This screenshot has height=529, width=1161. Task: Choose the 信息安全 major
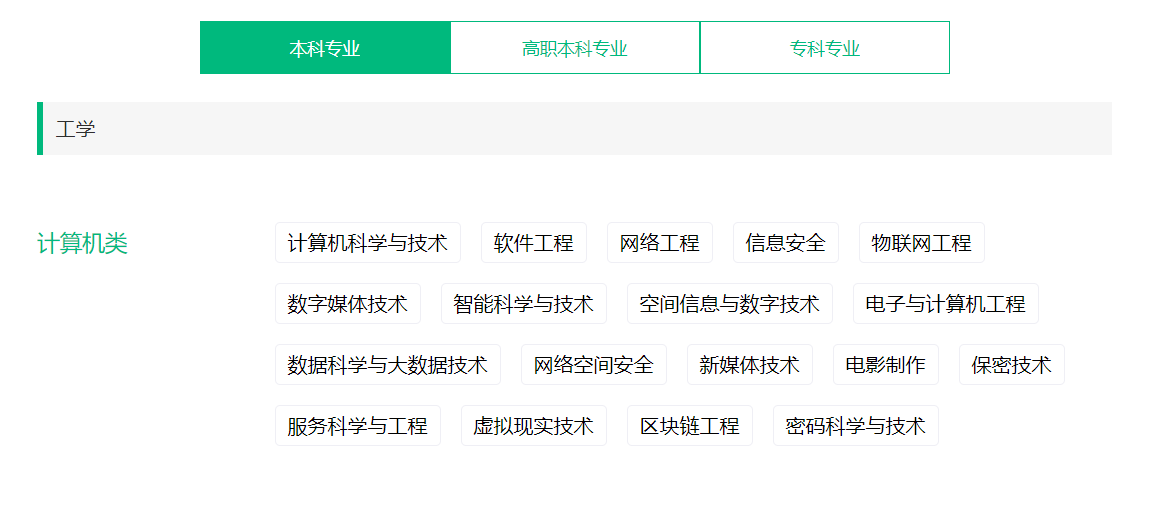pyautogui.click(x=785, y=243)
